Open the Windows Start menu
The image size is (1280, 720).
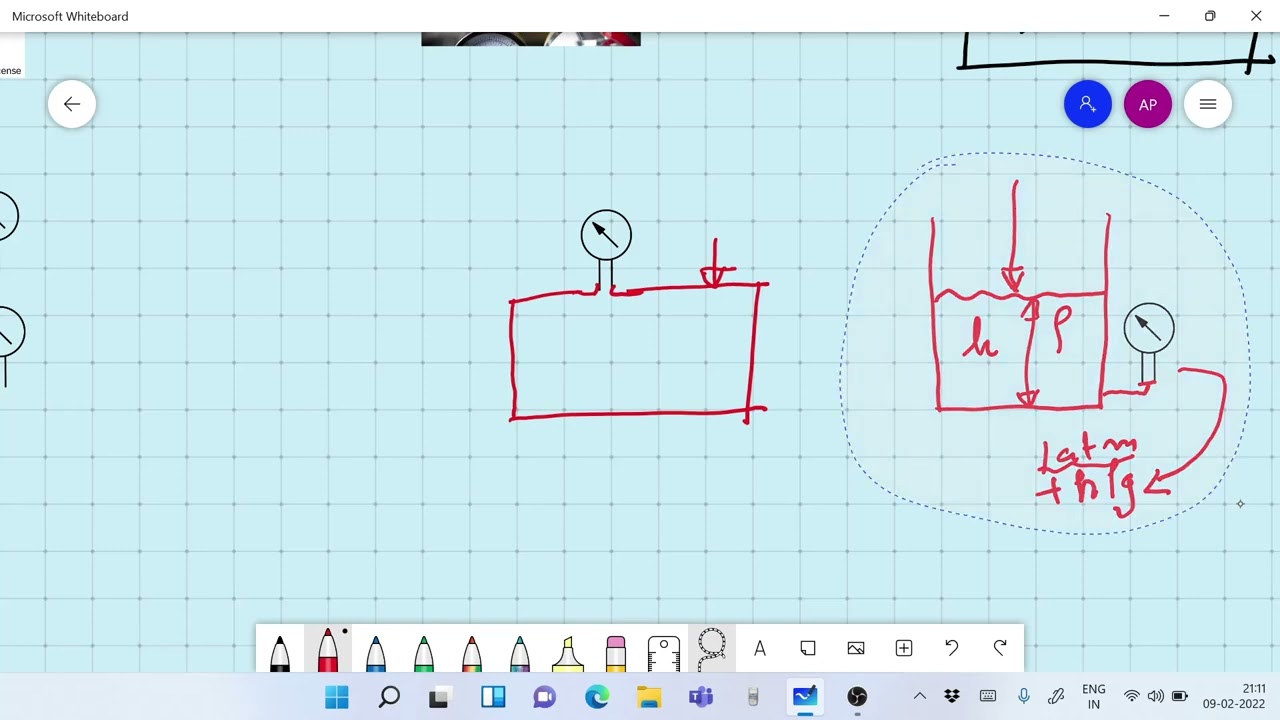pyautogui.click(x=337, y=697)
